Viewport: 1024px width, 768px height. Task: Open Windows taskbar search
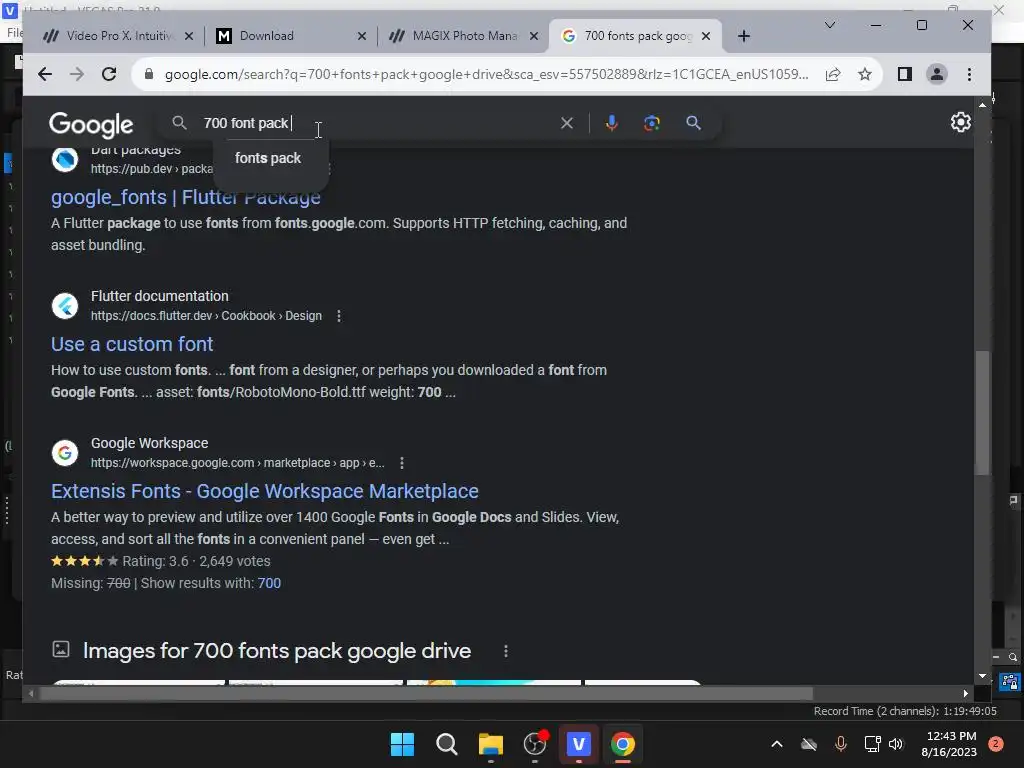click(x=447, y=744)
